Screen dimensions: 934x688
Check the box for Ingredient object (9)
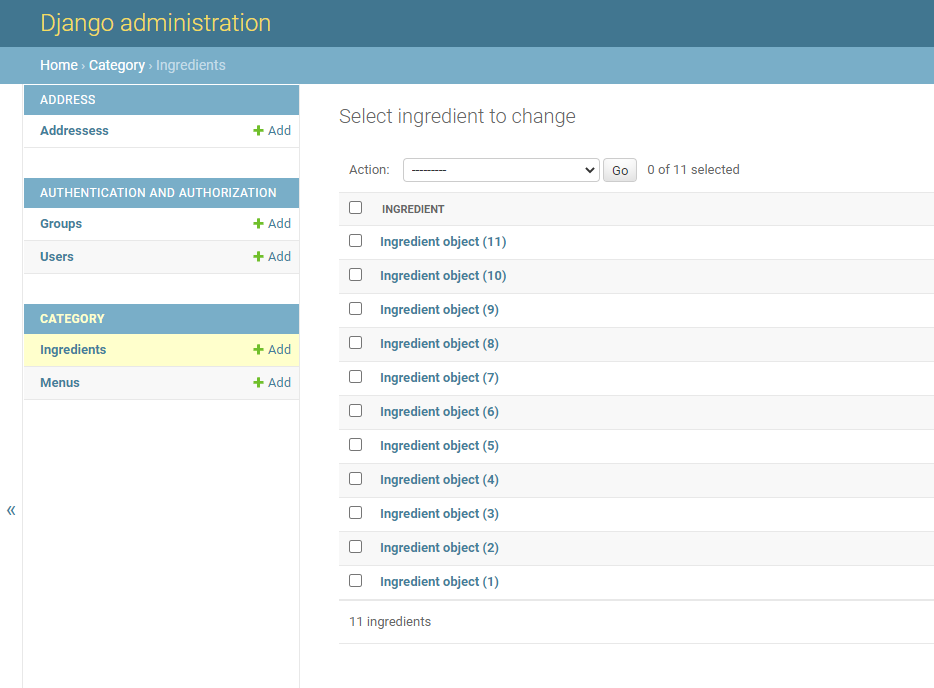356,309
